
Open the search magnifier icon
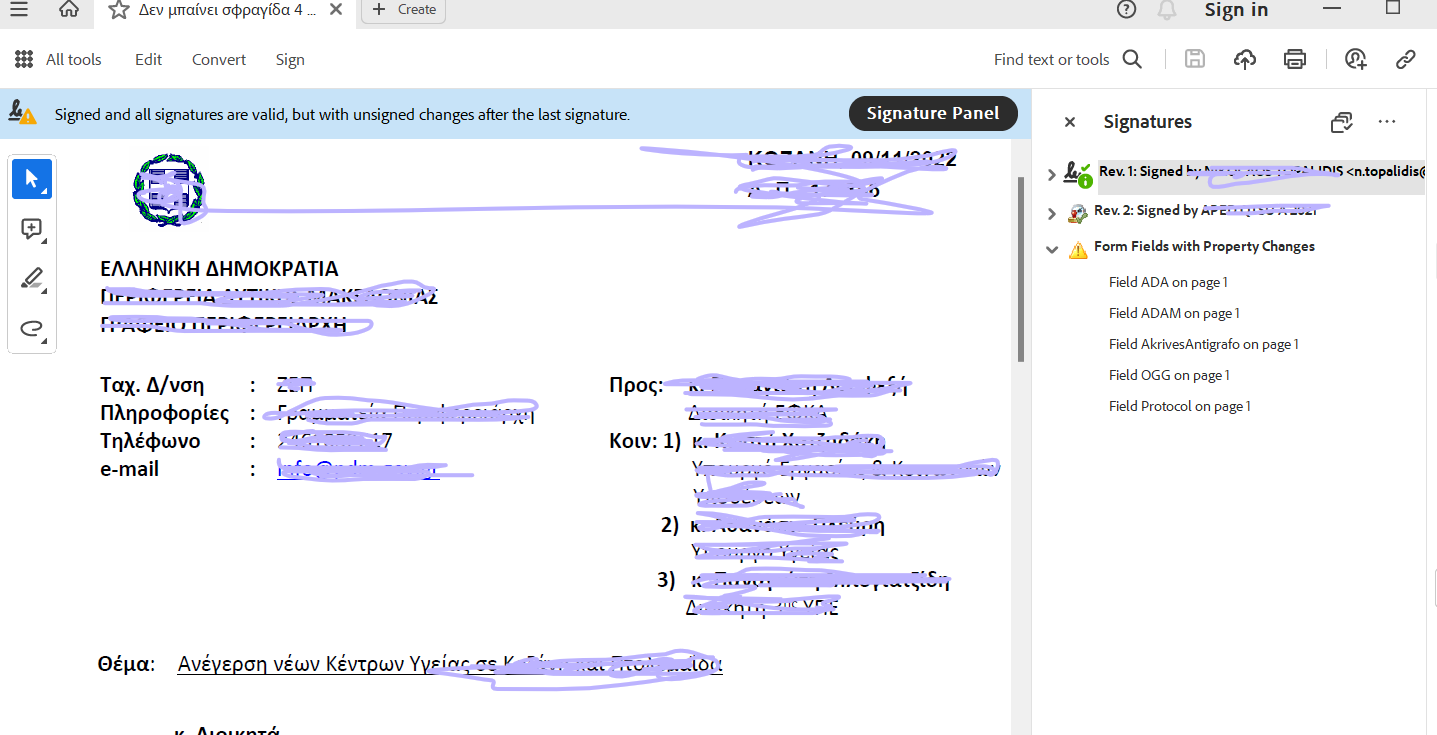(x=1132, y=60)
